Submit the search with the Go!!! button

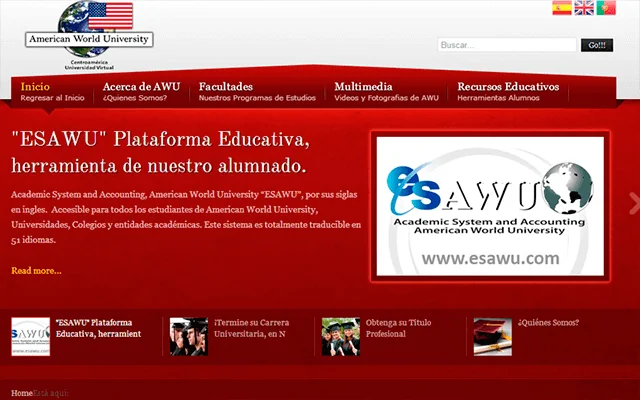[x=597, y=45]
